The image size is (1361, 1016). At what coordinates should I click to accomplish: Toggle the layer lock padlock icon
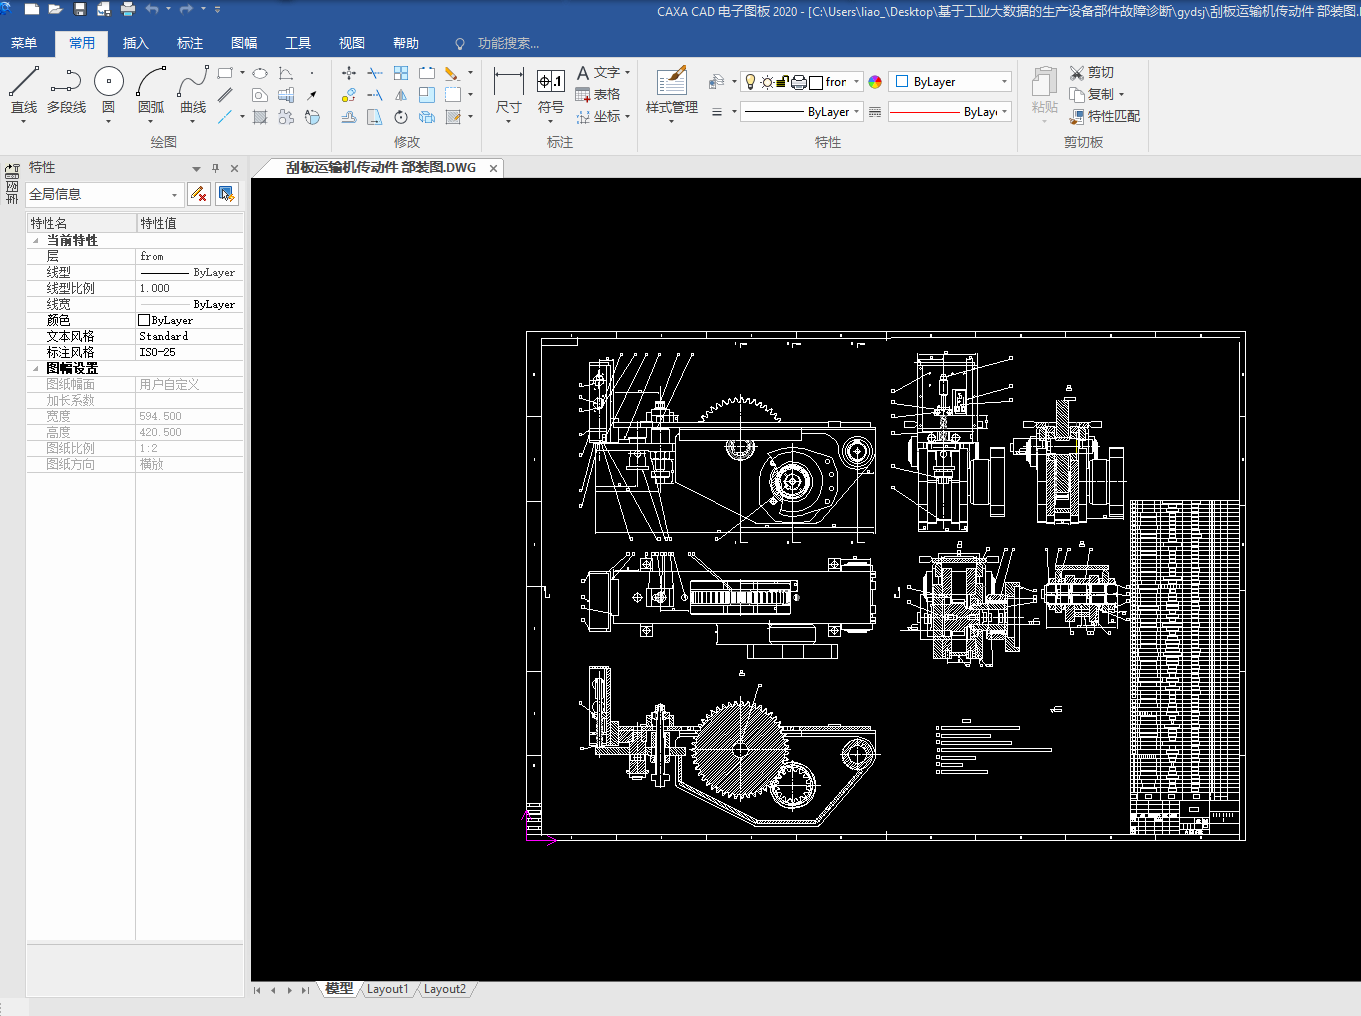pyautogui.click(x=783, y=82)
